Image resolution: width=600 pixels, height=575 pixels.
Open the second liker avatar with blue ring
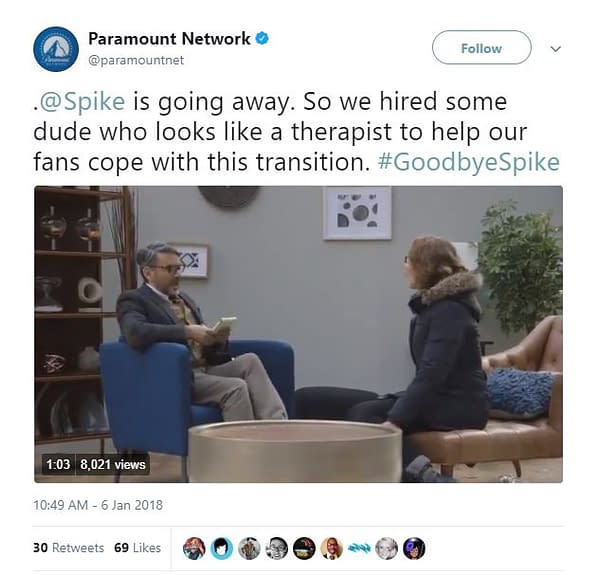coord(222,548)
